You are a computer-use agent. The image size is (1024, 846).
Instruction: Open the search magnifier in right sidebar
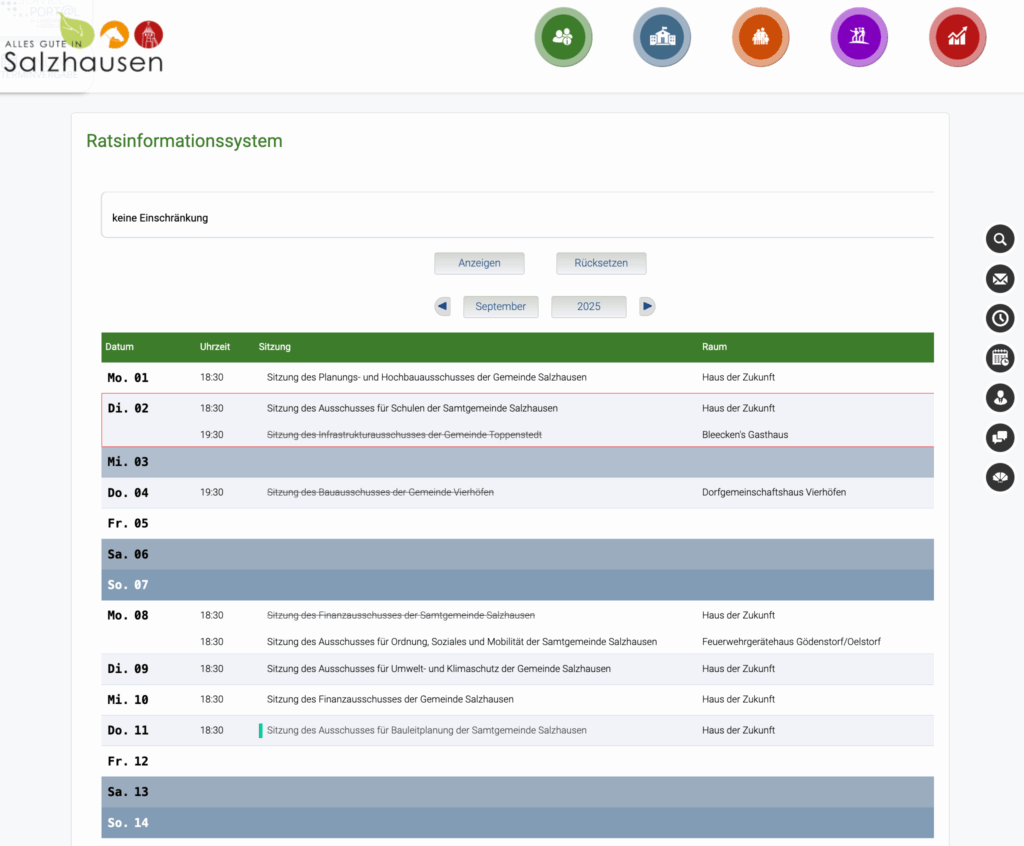(x=999, y=239)
